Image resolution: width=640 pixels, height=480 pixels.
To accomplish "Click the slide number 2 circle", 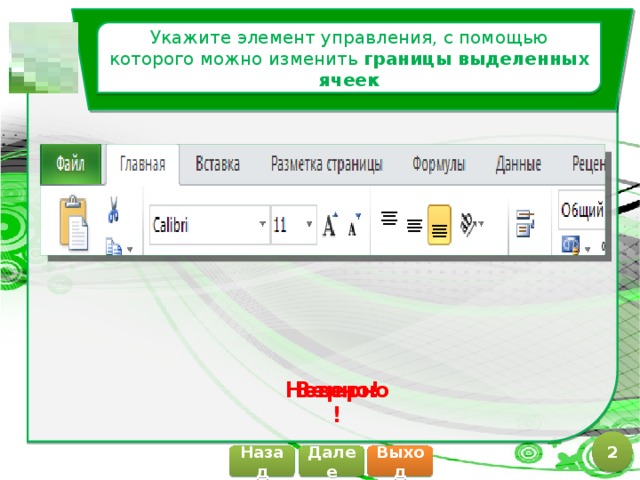I will [x=612, y=452].
